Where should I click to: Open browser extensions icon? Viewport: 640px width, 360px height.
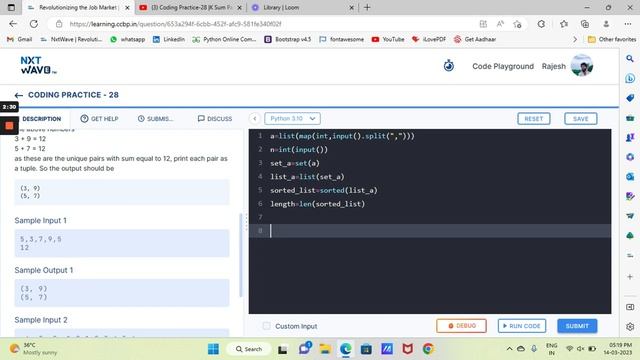541,24
